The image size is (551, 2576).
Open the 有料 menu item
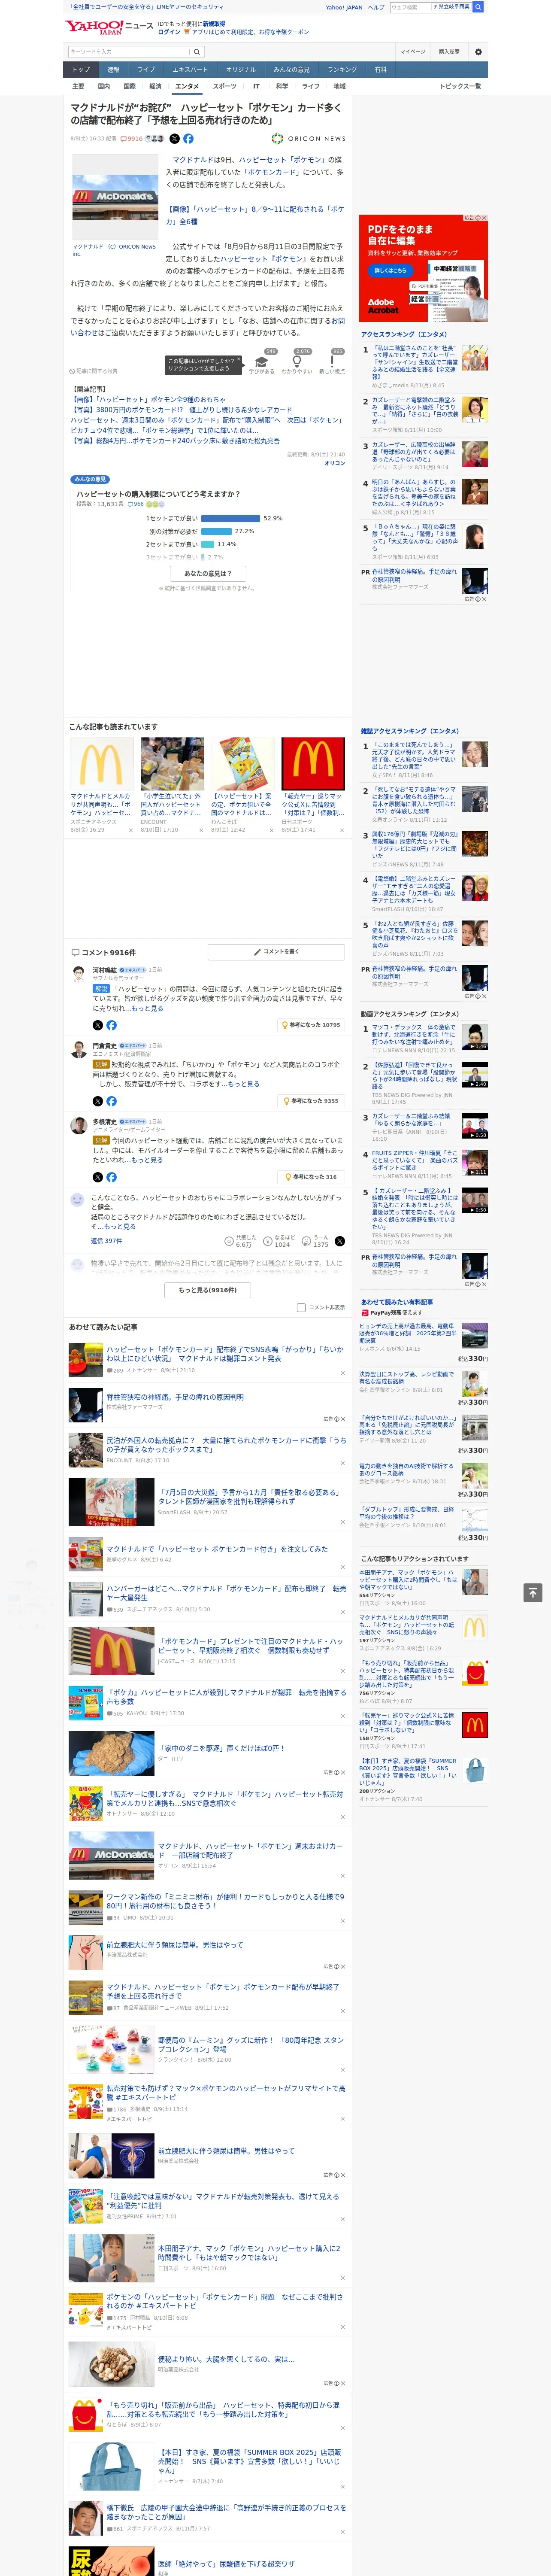click(x=381, y=69)
